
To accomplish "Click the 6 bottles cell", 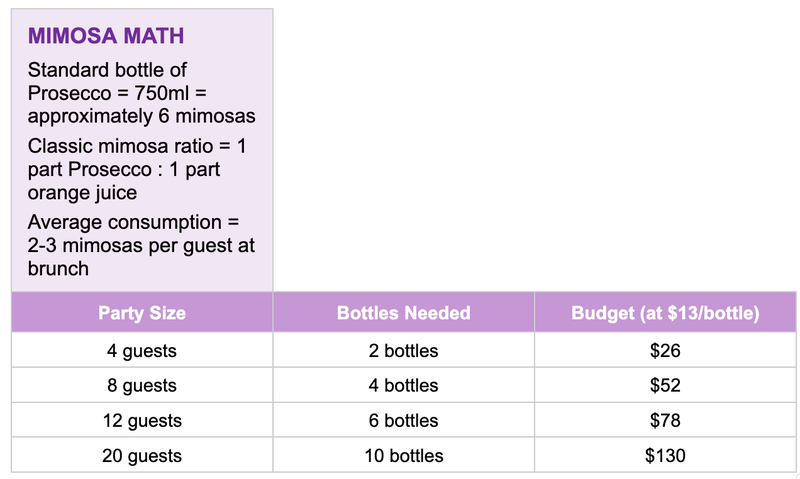I will click(403, 421).
